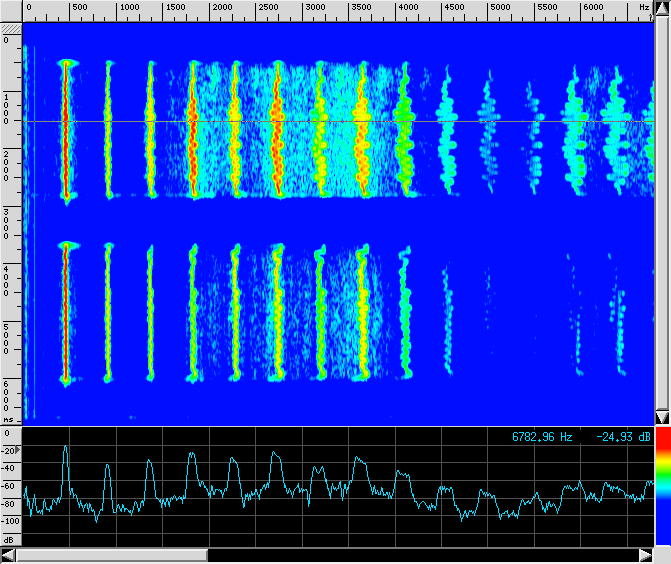Click the horizontal scrollbar's right arrow
The height and width of the screenshot is (564, 671).
(645, 555)
